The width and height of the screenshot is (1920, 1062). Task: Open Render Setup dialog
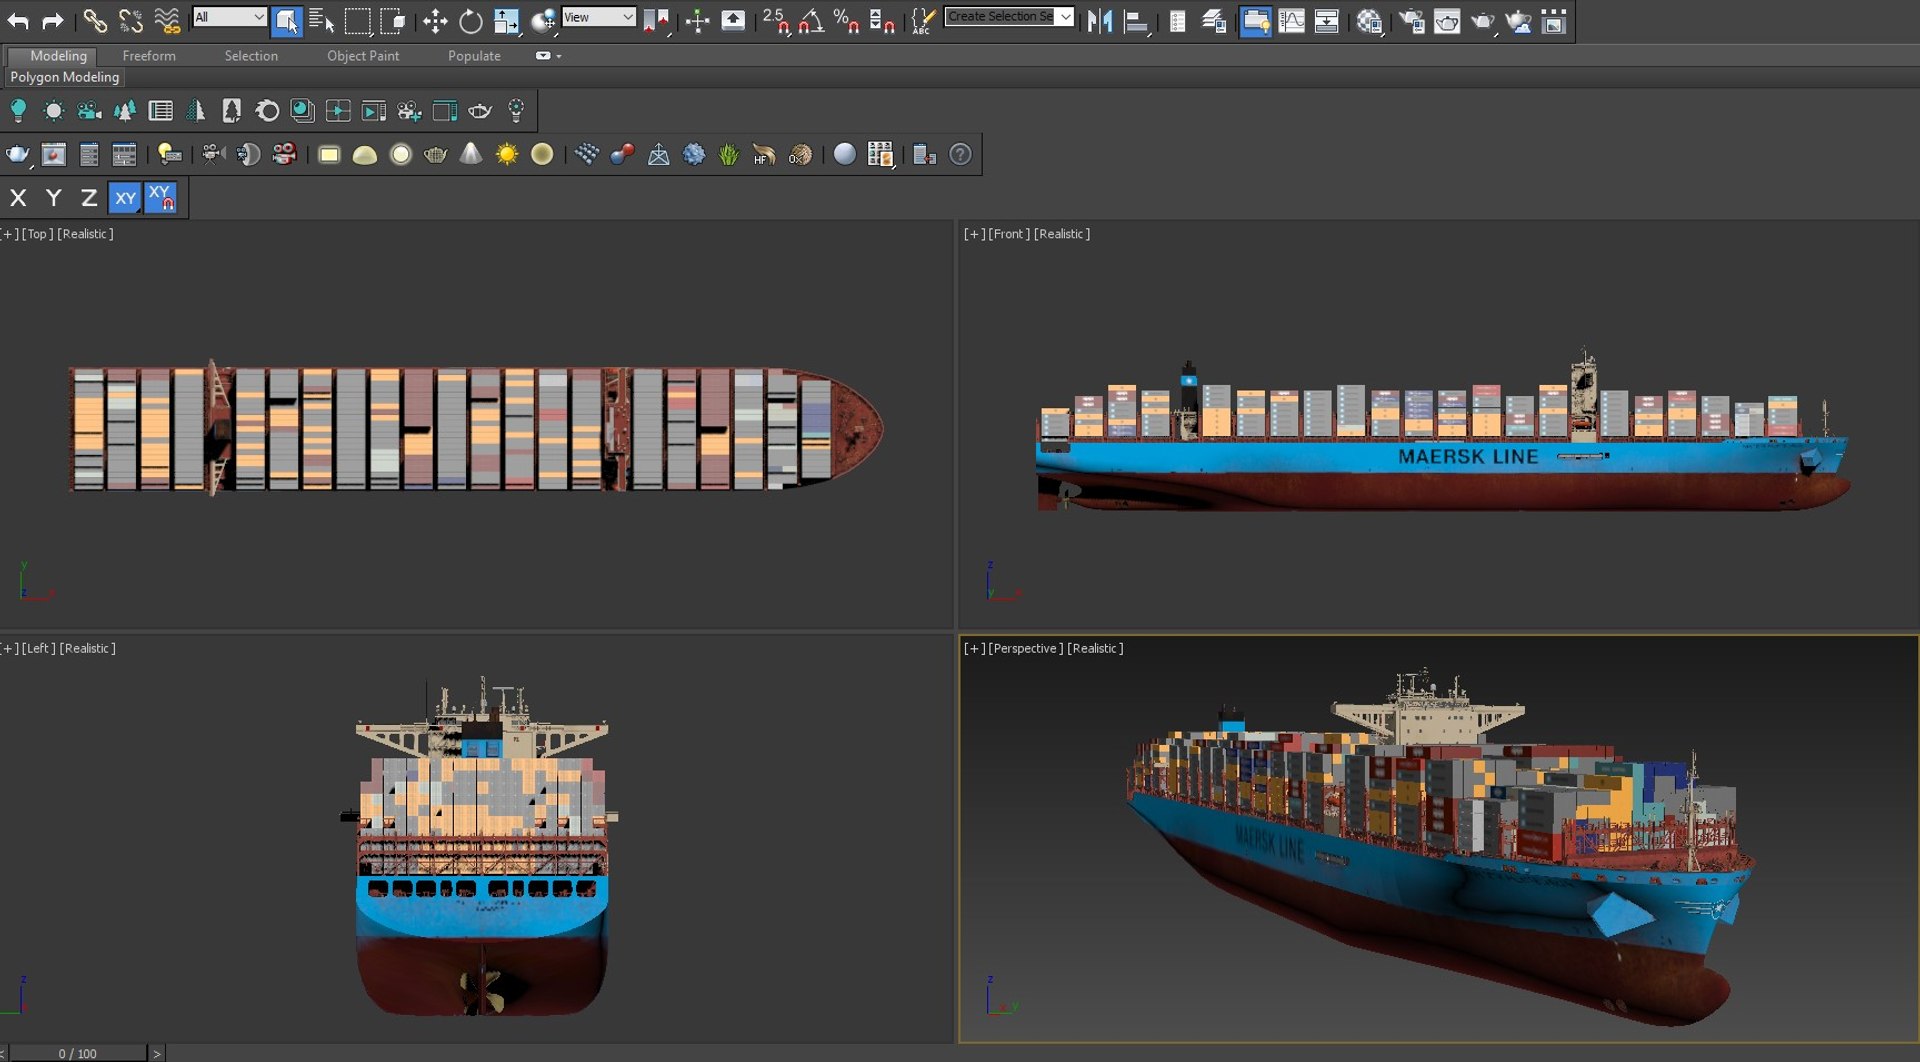(1411, 21)
